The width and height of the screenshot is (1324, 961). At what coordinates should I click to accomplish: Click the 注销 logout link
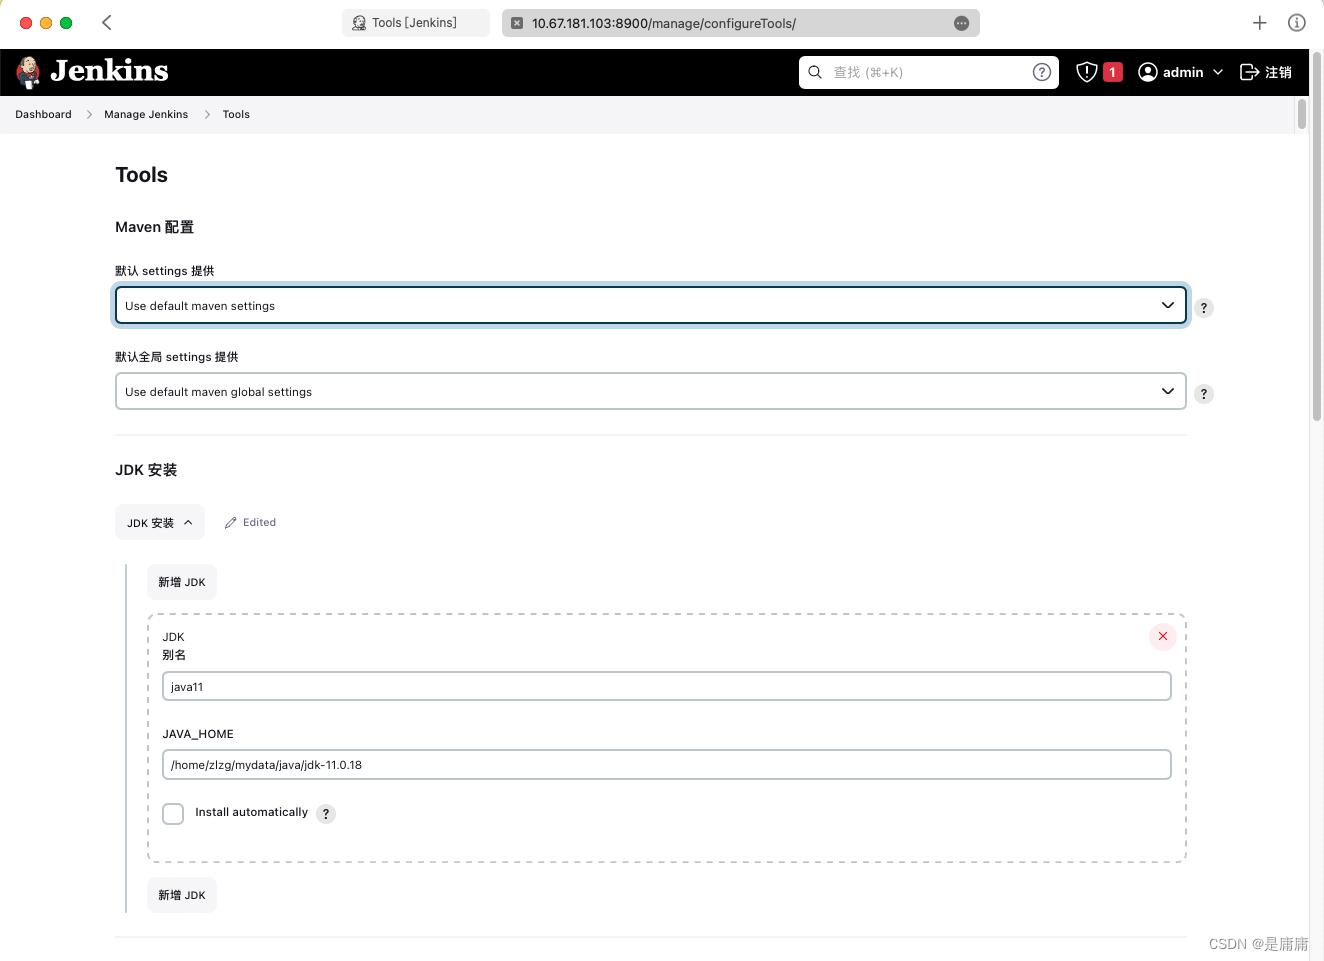[1266, 72]
